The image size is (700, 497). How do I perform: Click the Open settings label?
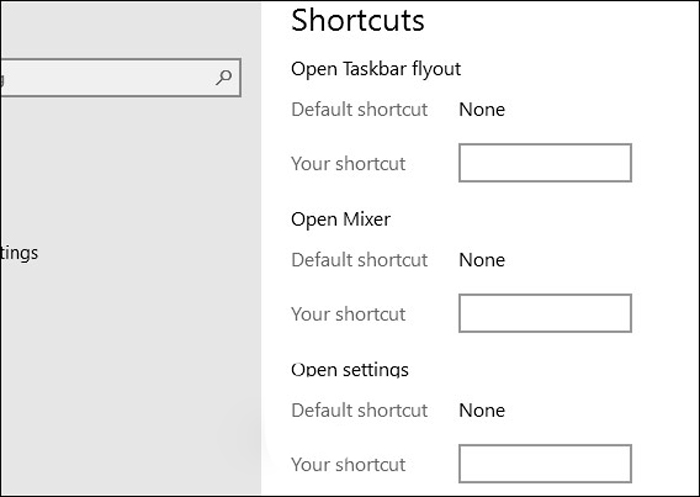(349, 370)
